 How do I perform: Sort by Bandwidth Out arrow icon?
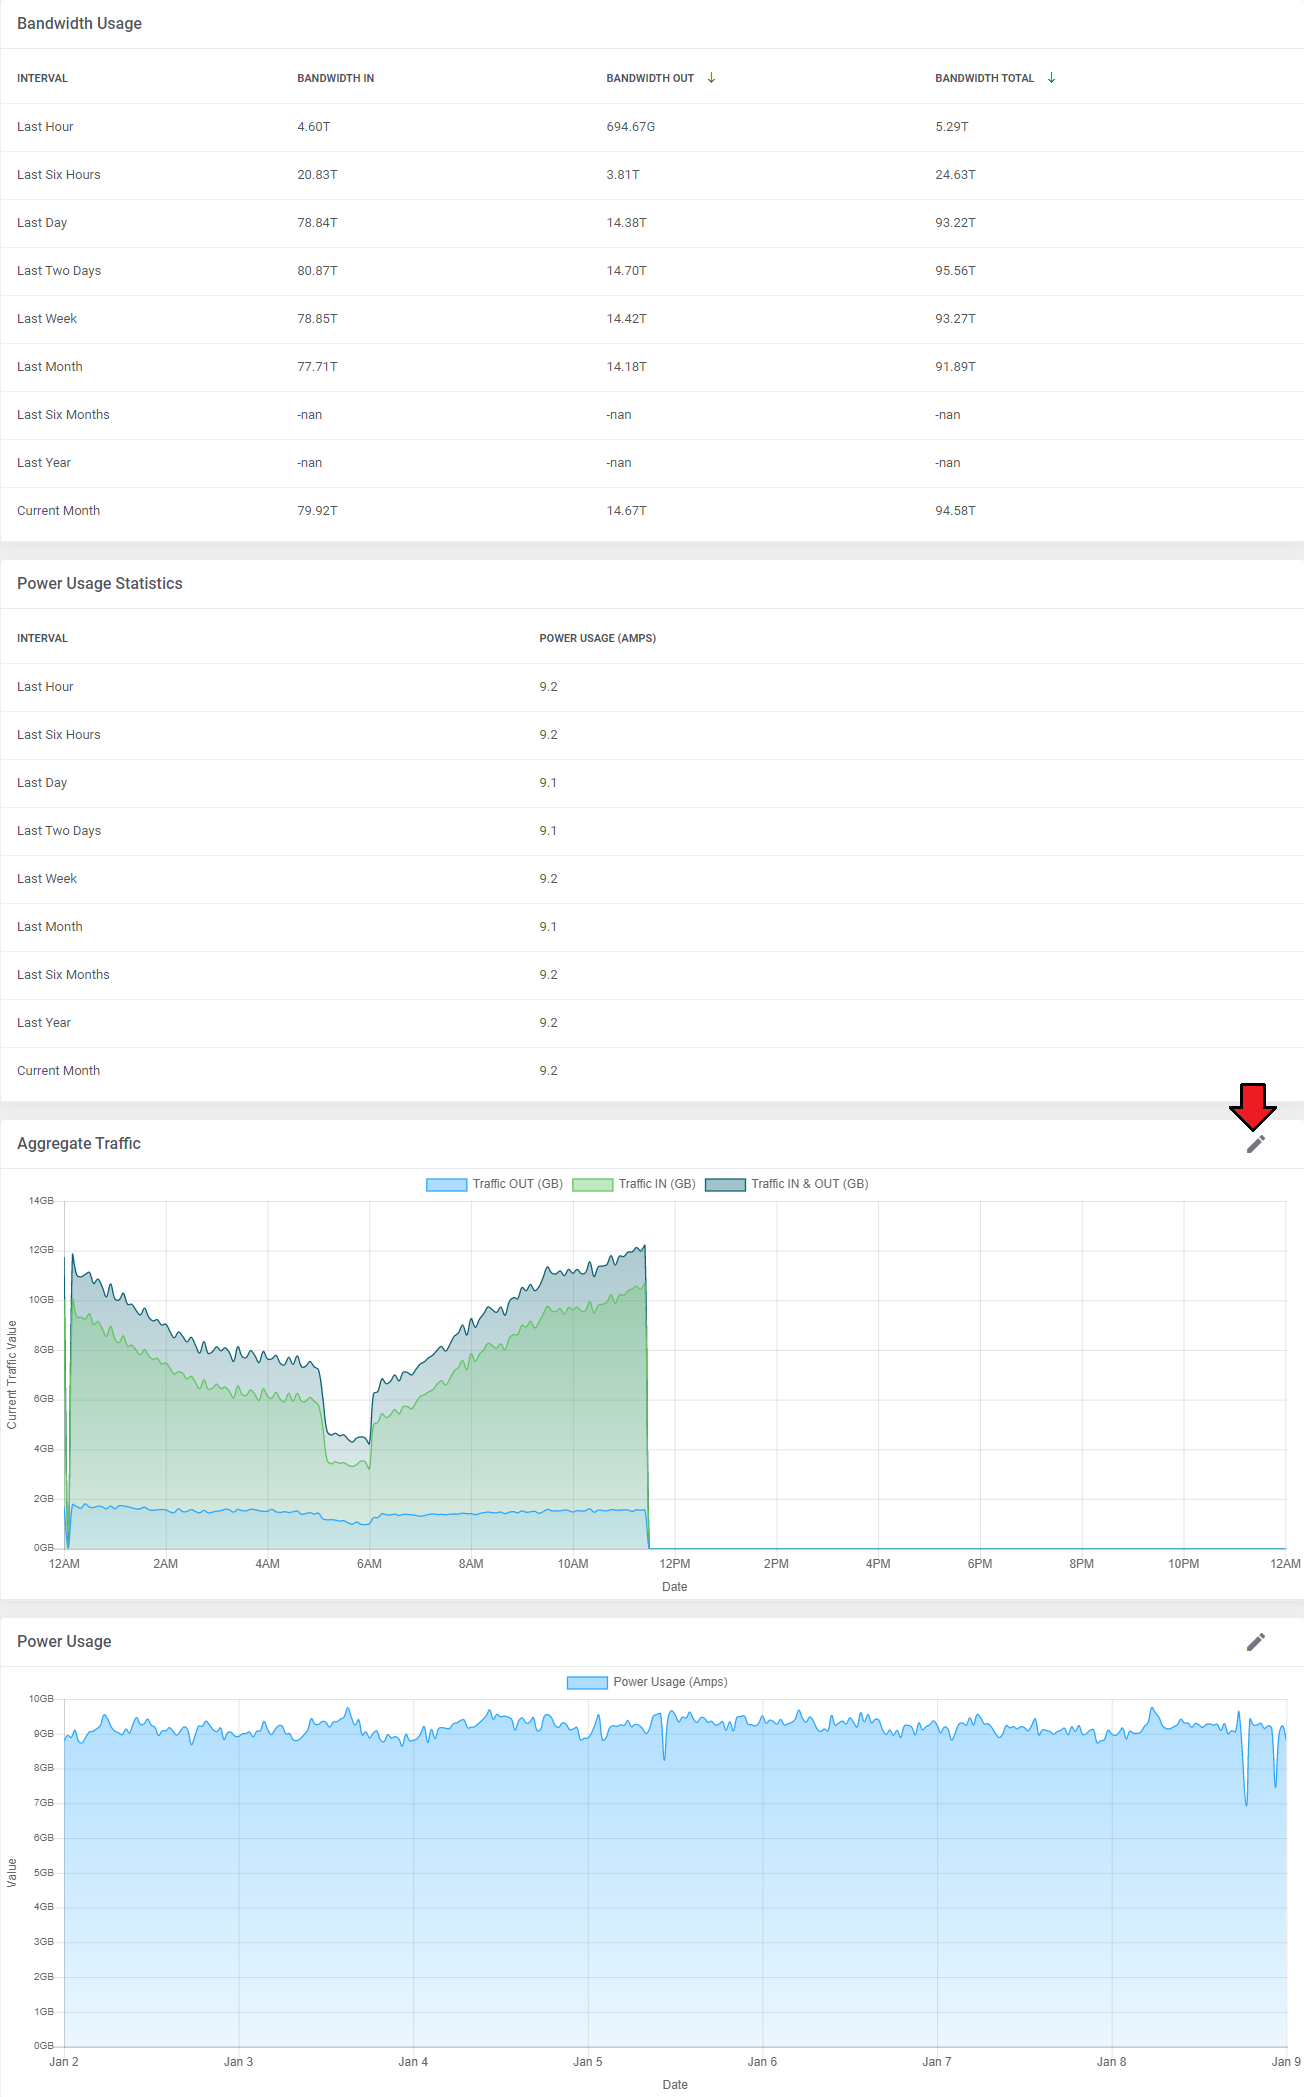[711, 78]
